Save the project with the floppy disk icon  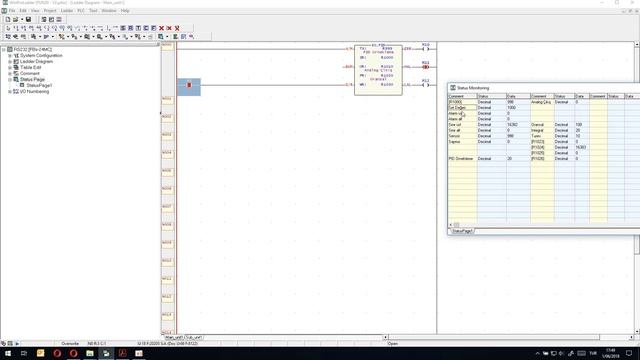pos(29,19)
